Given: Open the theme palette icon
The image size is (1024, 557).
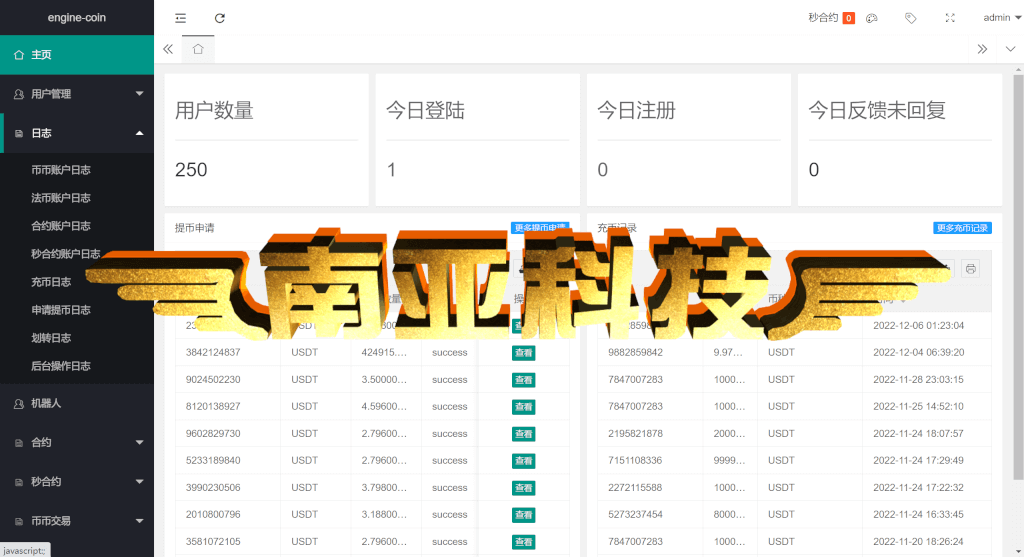Looking at the screenshot, I should point(871,18).
